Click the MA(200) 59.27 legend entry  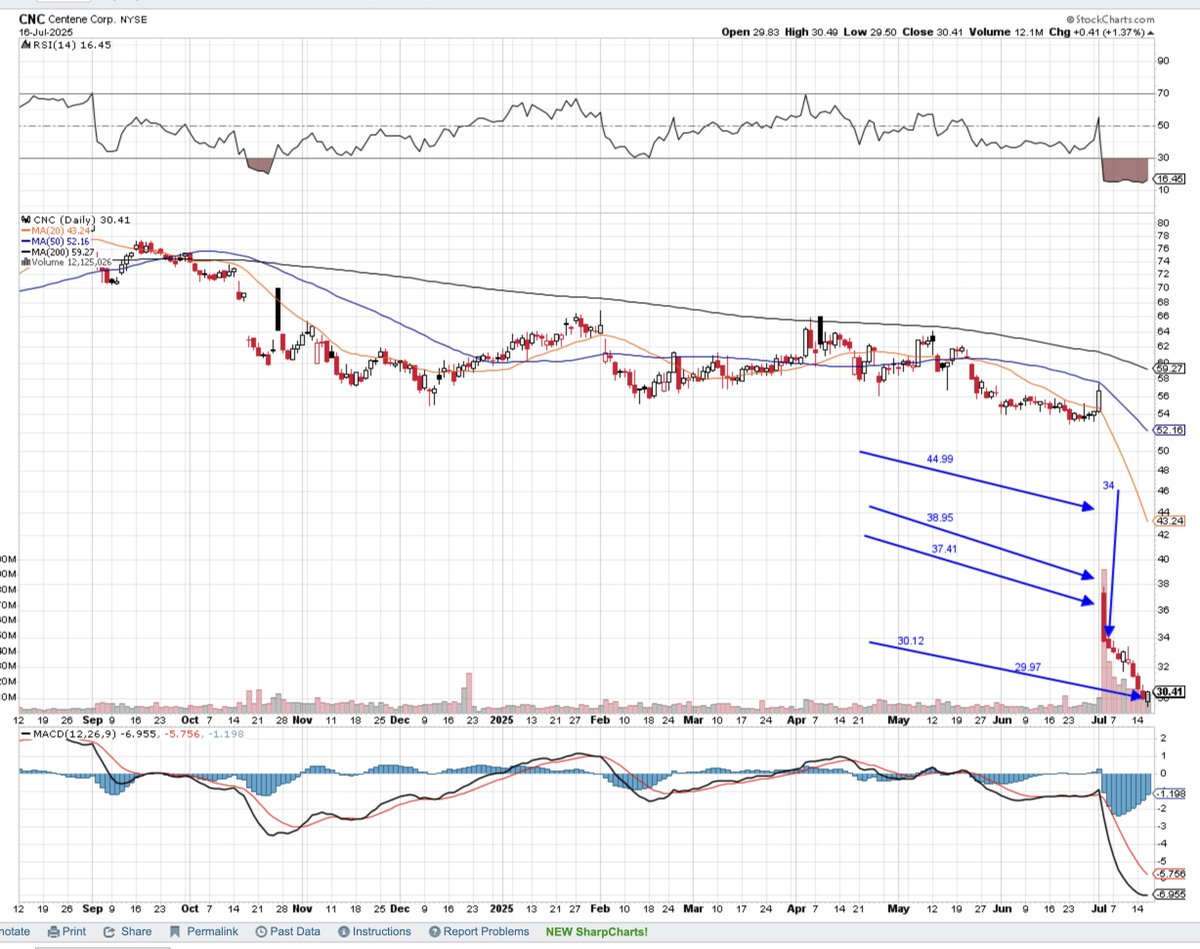59,252
